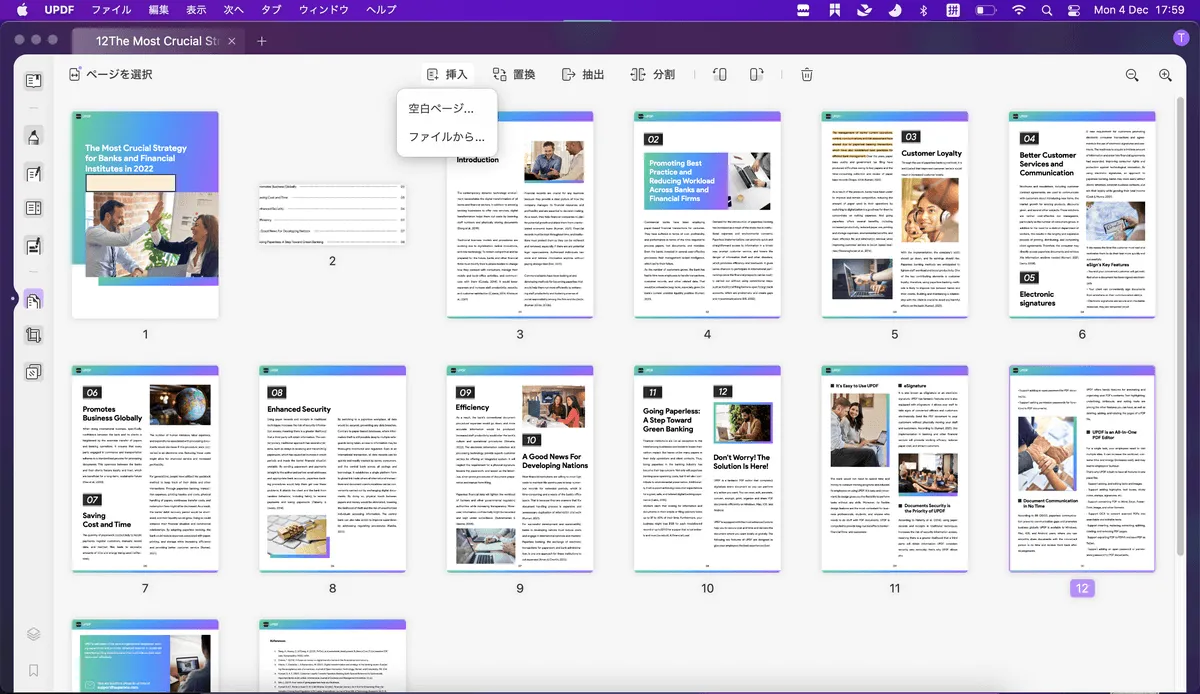Rotate pages counterclockwise icon

pos(720,75)
